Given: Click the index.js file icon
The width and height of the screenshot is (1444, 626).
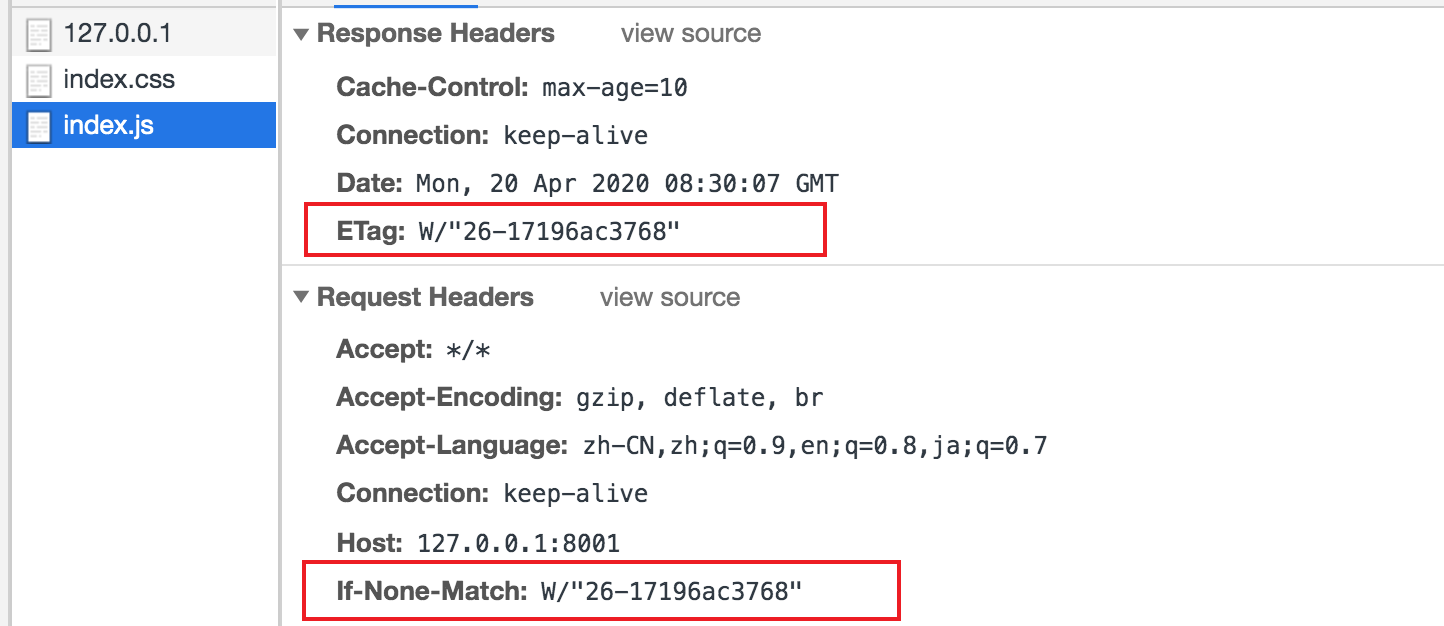Looking at the screenshot, I should [39, 126].
